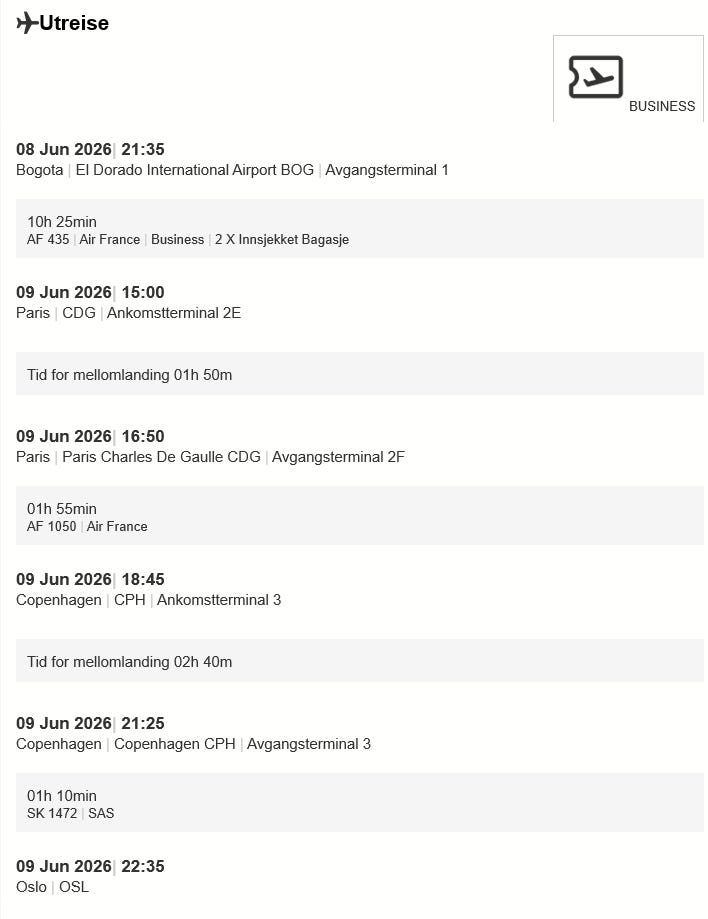Click Ankomstterminal 2E text
This screenshot has height=919, width=708.
(x=174, y=313)
